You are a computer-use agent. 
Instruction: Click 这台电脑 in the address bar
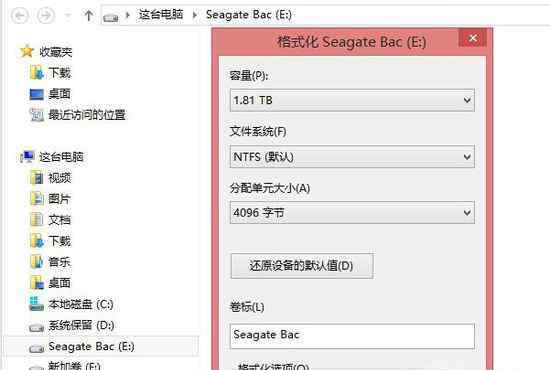point(161,15)
